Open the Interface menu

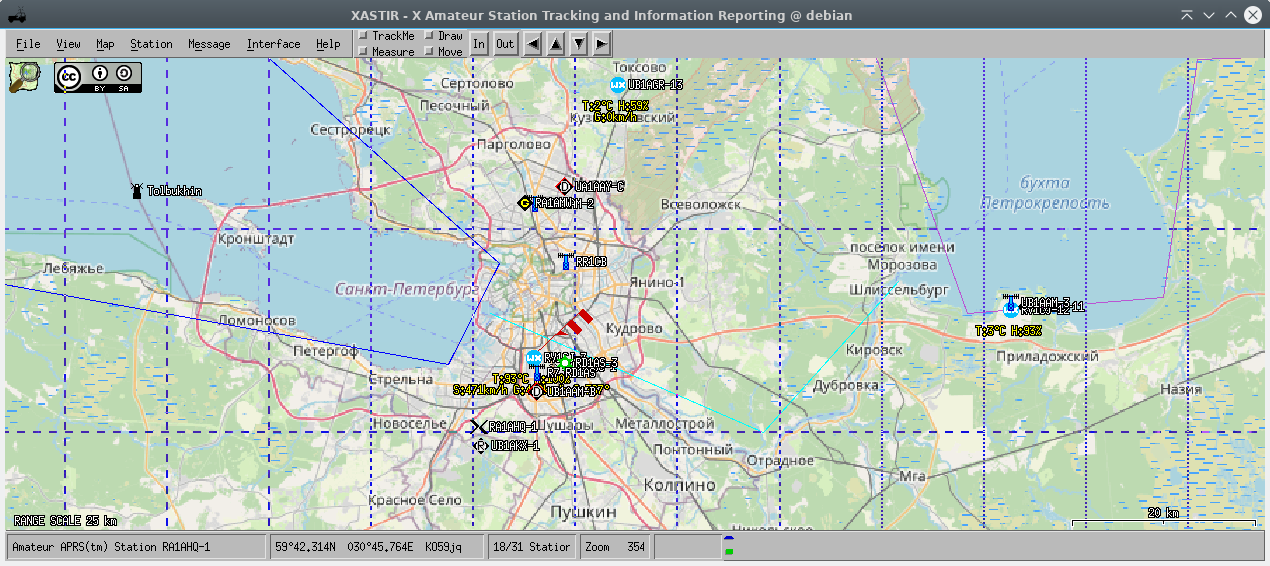click(x=273, y=44)
